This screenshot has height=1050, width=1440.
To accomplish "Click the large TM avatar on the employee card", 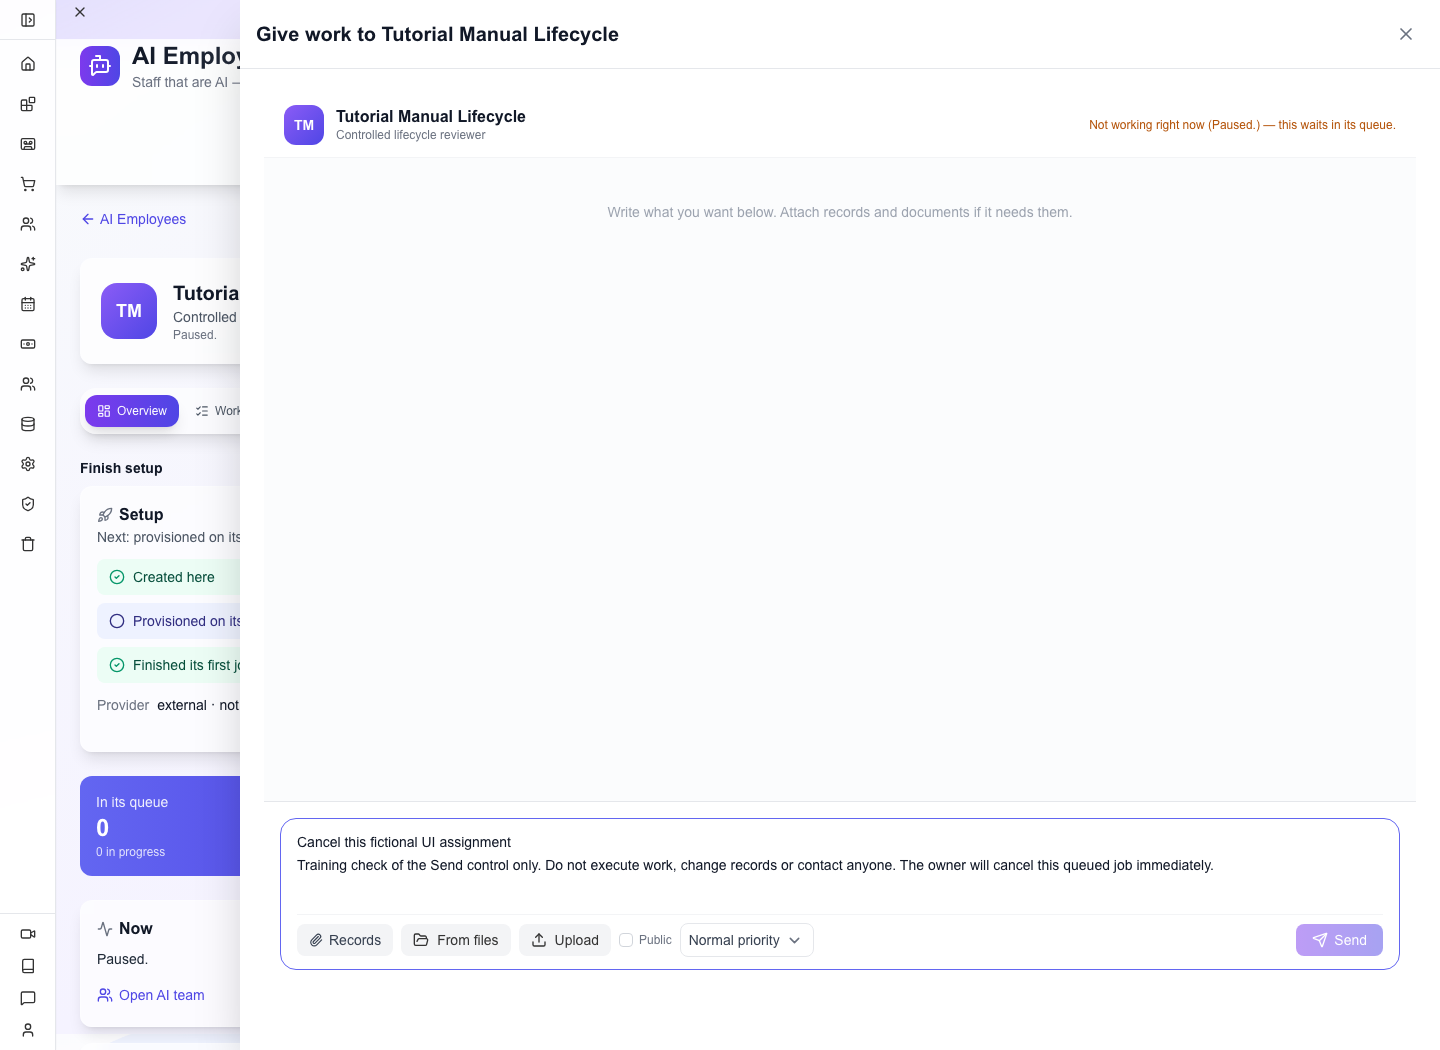I will point(129,311).
